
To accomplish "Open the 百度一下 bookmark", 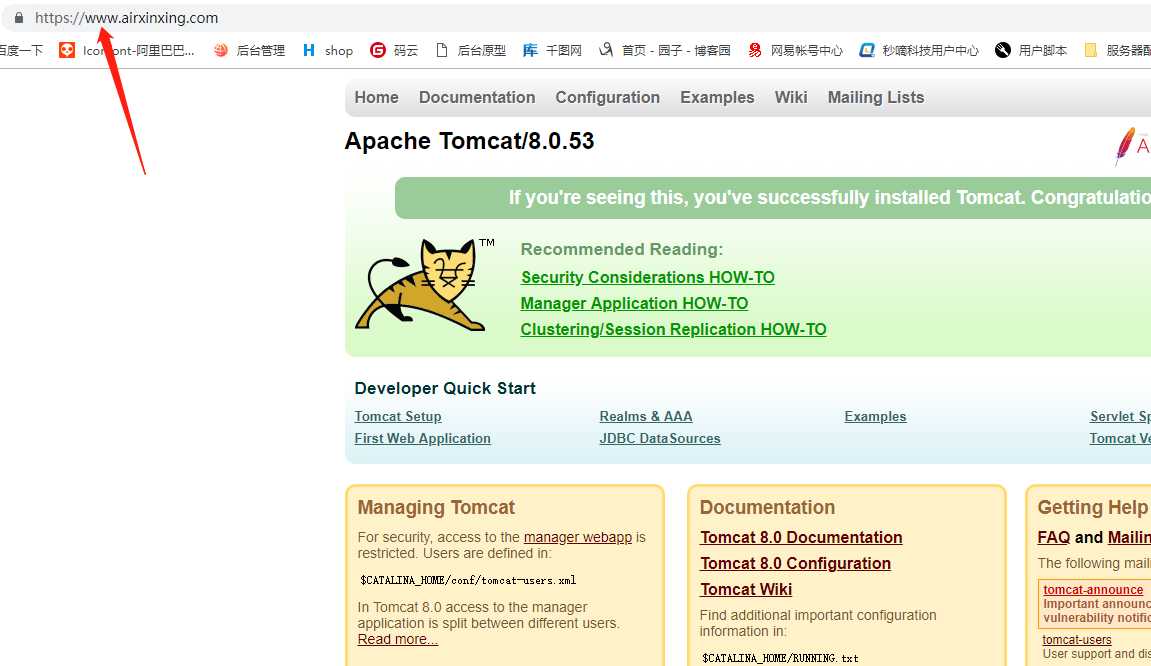I will [x=21, y=50].
